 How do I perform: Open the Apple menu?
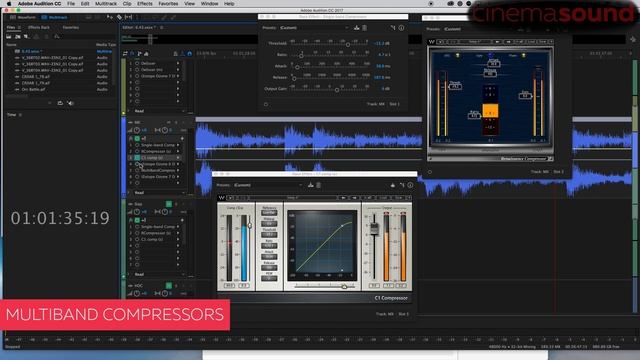pos(9,4)
